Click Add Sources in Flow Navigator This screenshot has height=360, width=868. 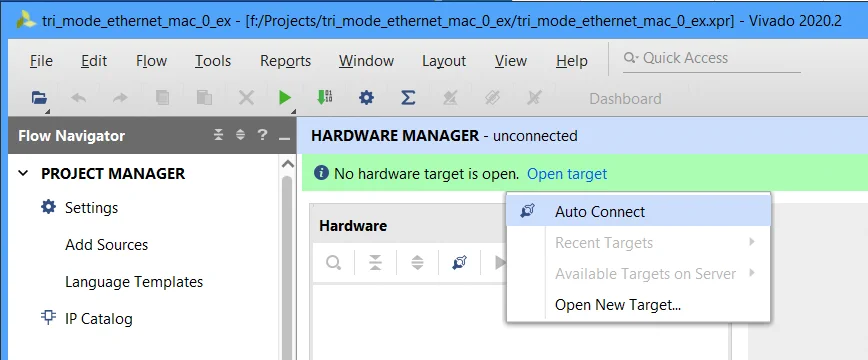[x=106, y=244]
